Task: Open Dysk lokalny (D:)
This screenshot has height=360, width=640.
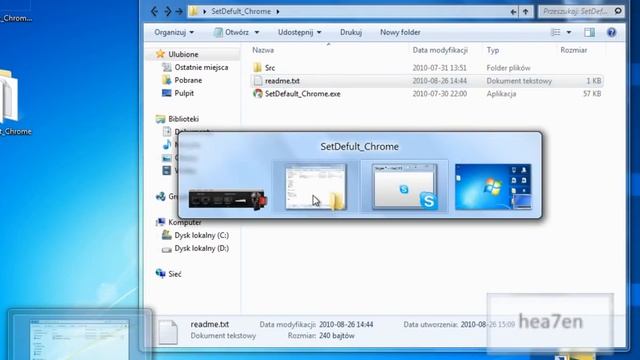Action: pyautogui.click(x=202, y=248)
